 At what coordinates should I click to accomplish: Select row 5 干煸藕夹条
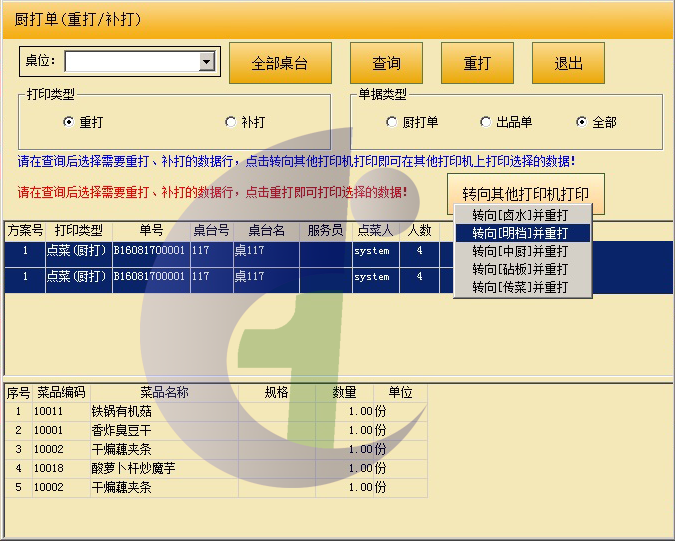pyautogui.click(x=216, y=487)
